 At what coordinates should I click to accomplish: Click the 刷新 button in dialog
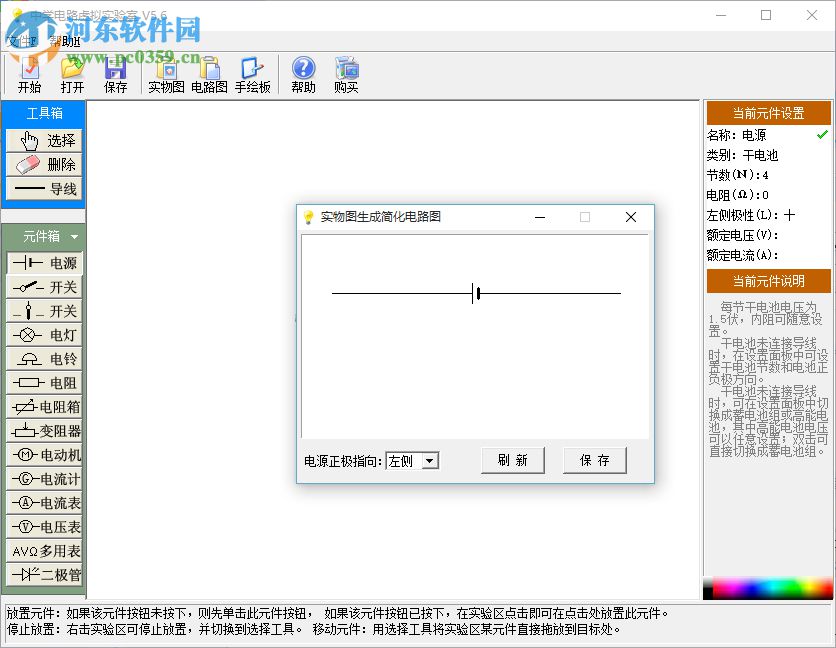[x=513, y=460]
